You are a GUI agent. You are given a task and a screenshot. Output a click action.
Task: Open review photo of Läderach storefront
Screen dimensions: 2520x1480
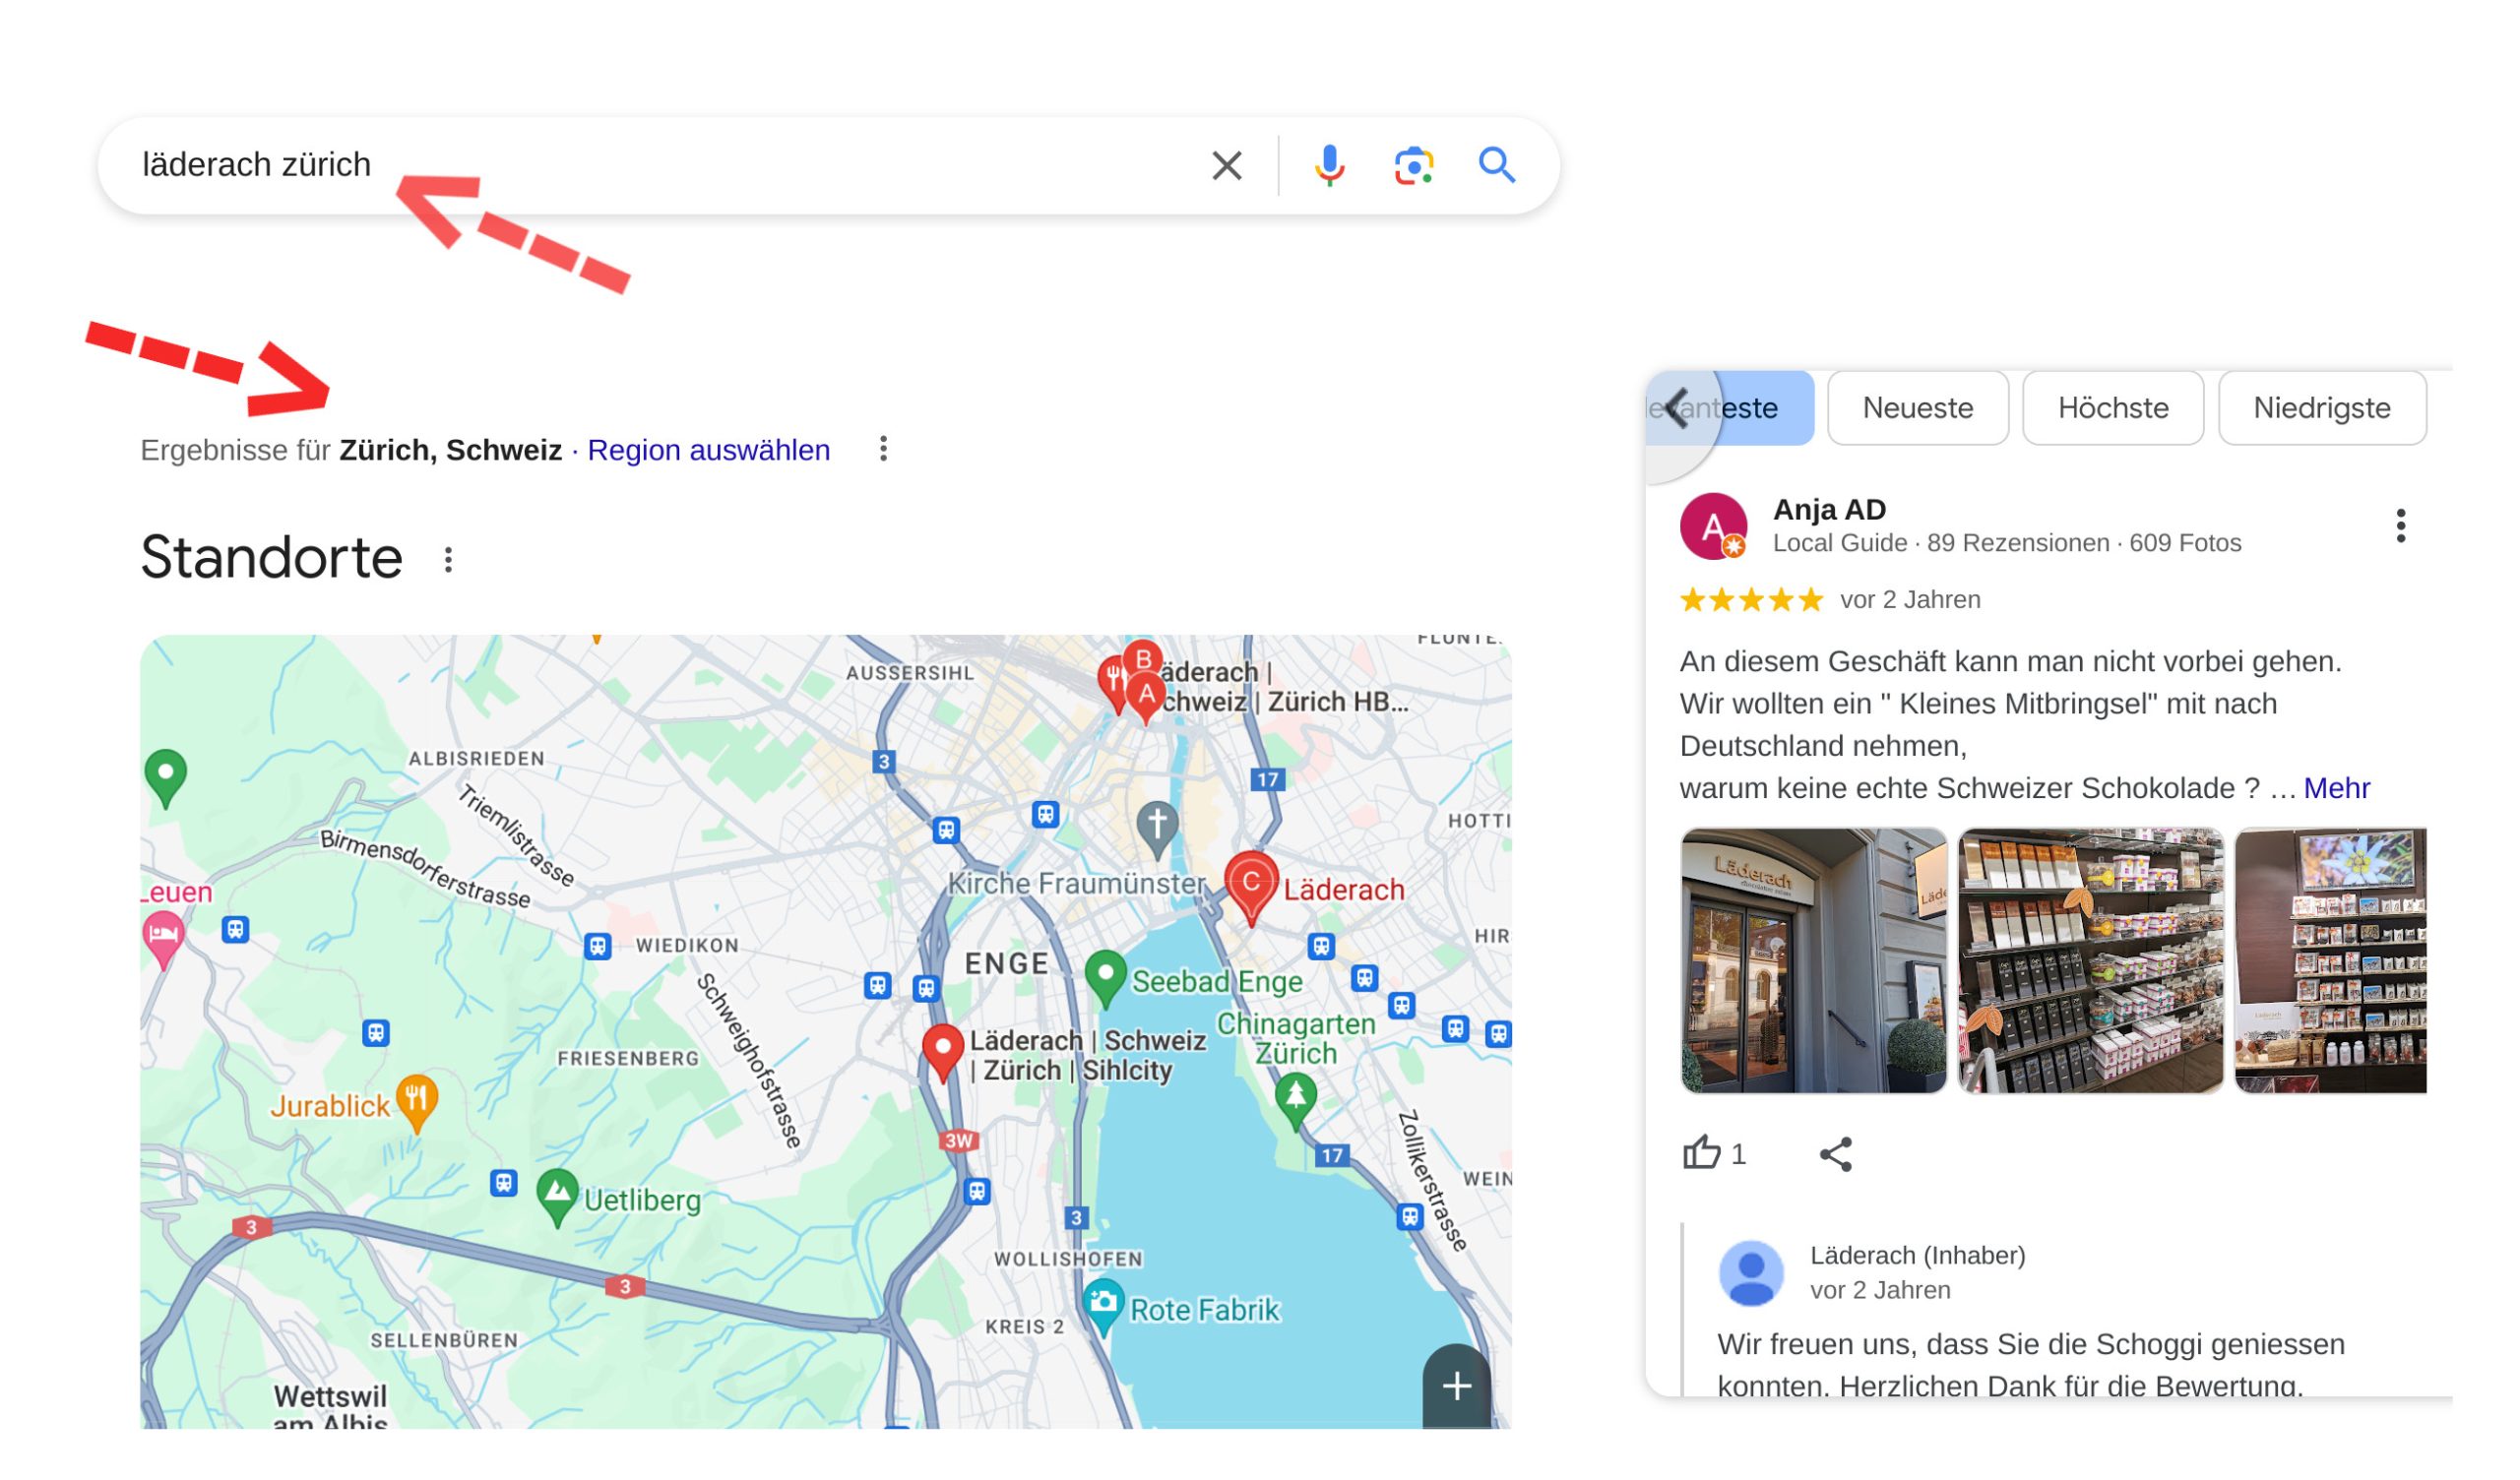(1813, 960)
